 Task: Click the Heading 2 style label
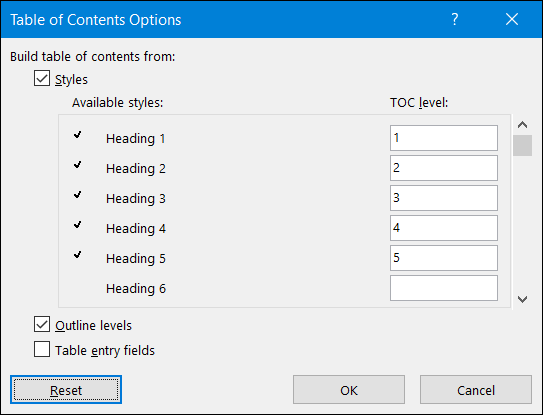point(136,169)
